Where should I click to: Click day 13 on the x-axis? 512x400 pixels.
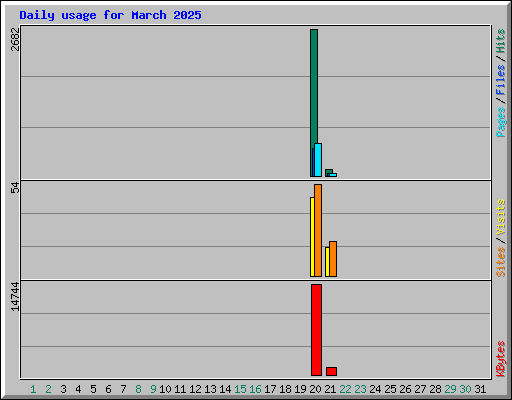click(210, 389)
